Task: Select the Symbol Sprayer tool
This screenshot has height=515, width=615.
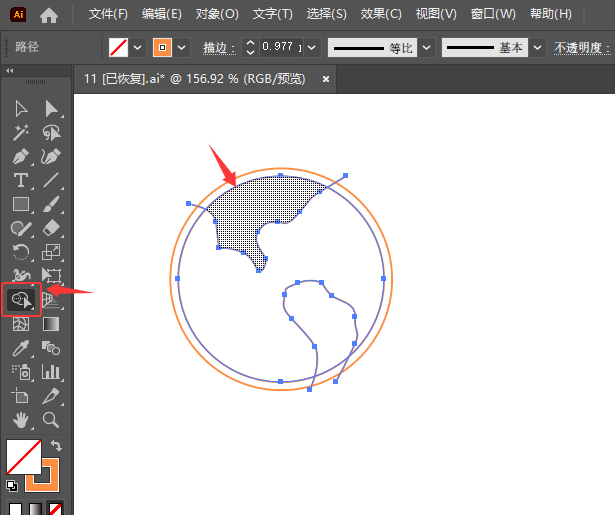Action: coord(21,372)
